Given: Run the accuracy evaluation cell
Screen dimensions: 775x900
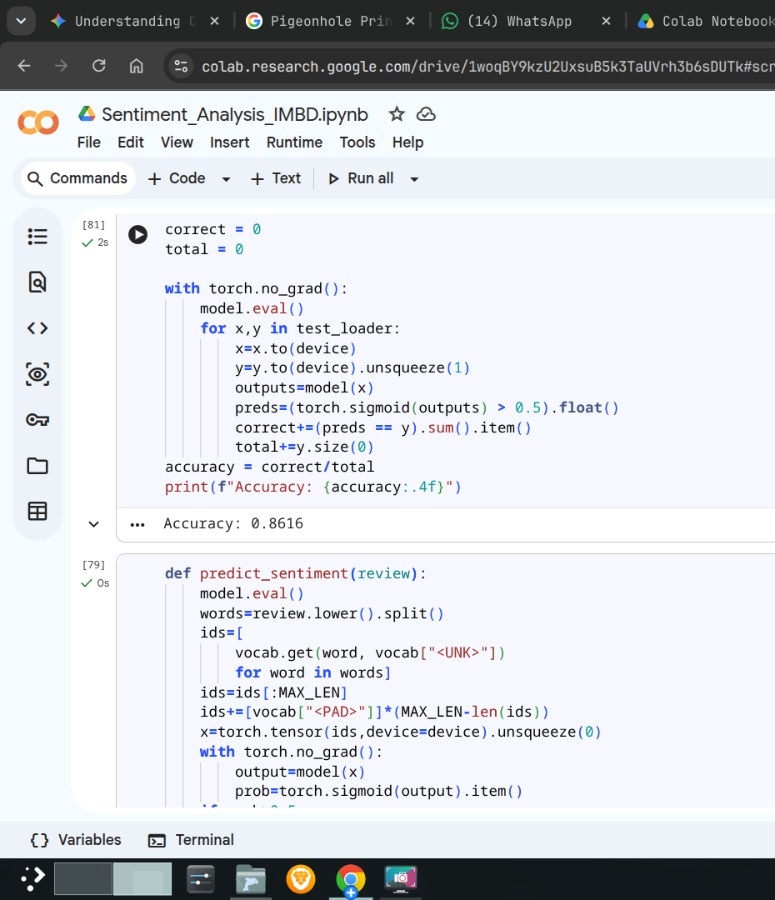Looking at the screenshot, I should 138,234.
